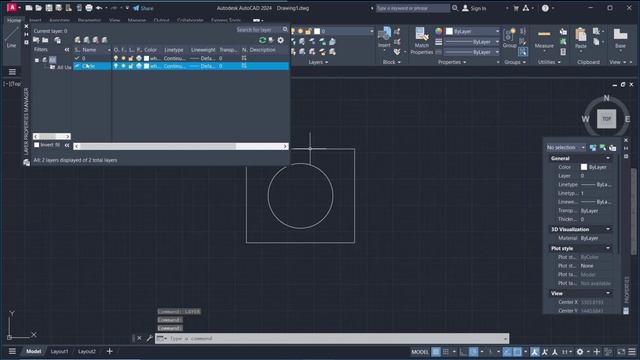Open the Insert ribbon tab
This screenshot has width=640, height=360.
35,20
